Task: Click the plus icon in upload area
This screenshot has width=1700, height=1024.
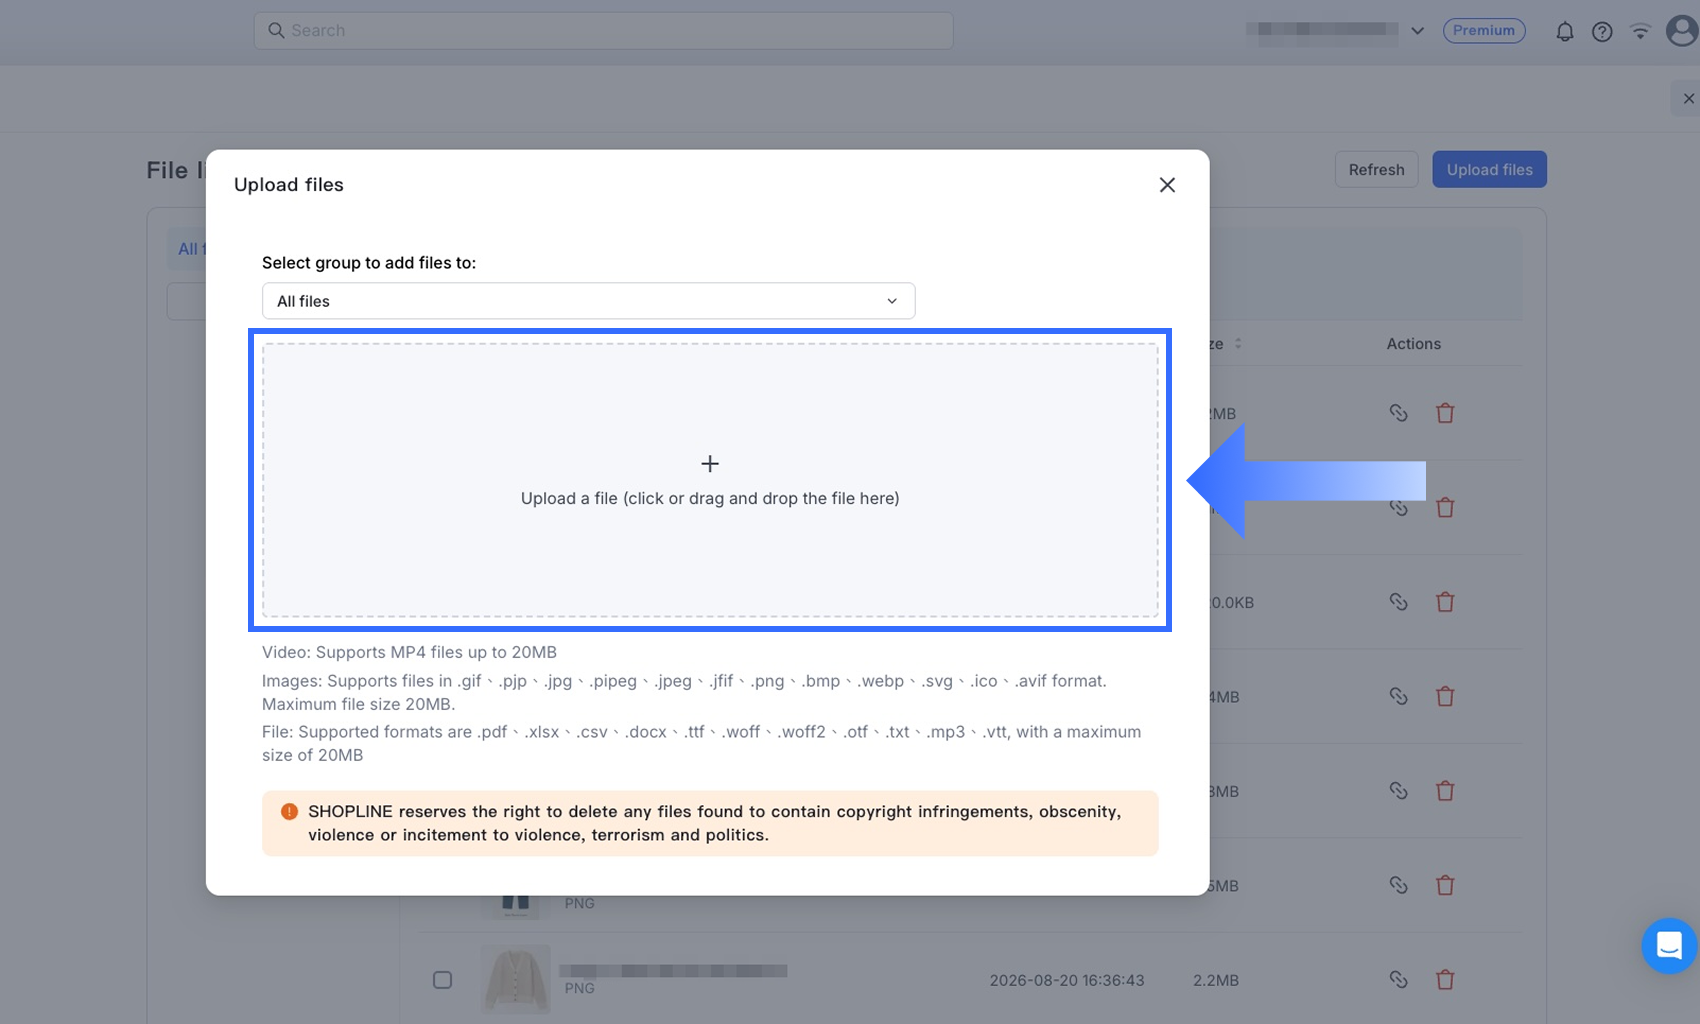Action: pos(710,464)
